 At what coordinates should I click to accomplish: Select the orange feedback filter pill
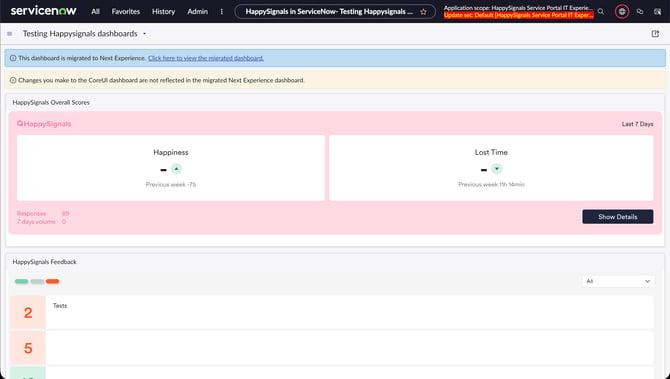point(53,282)
